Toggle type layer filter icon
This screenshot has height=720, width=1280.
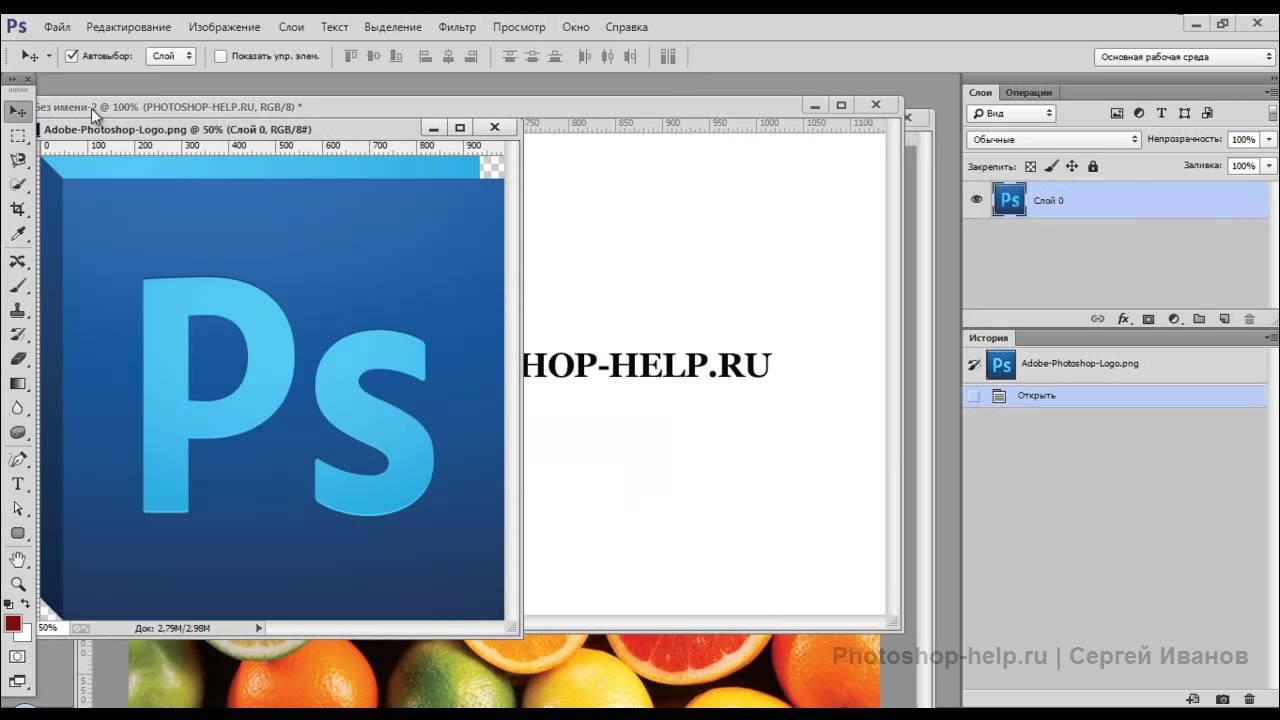(1161, 113)
